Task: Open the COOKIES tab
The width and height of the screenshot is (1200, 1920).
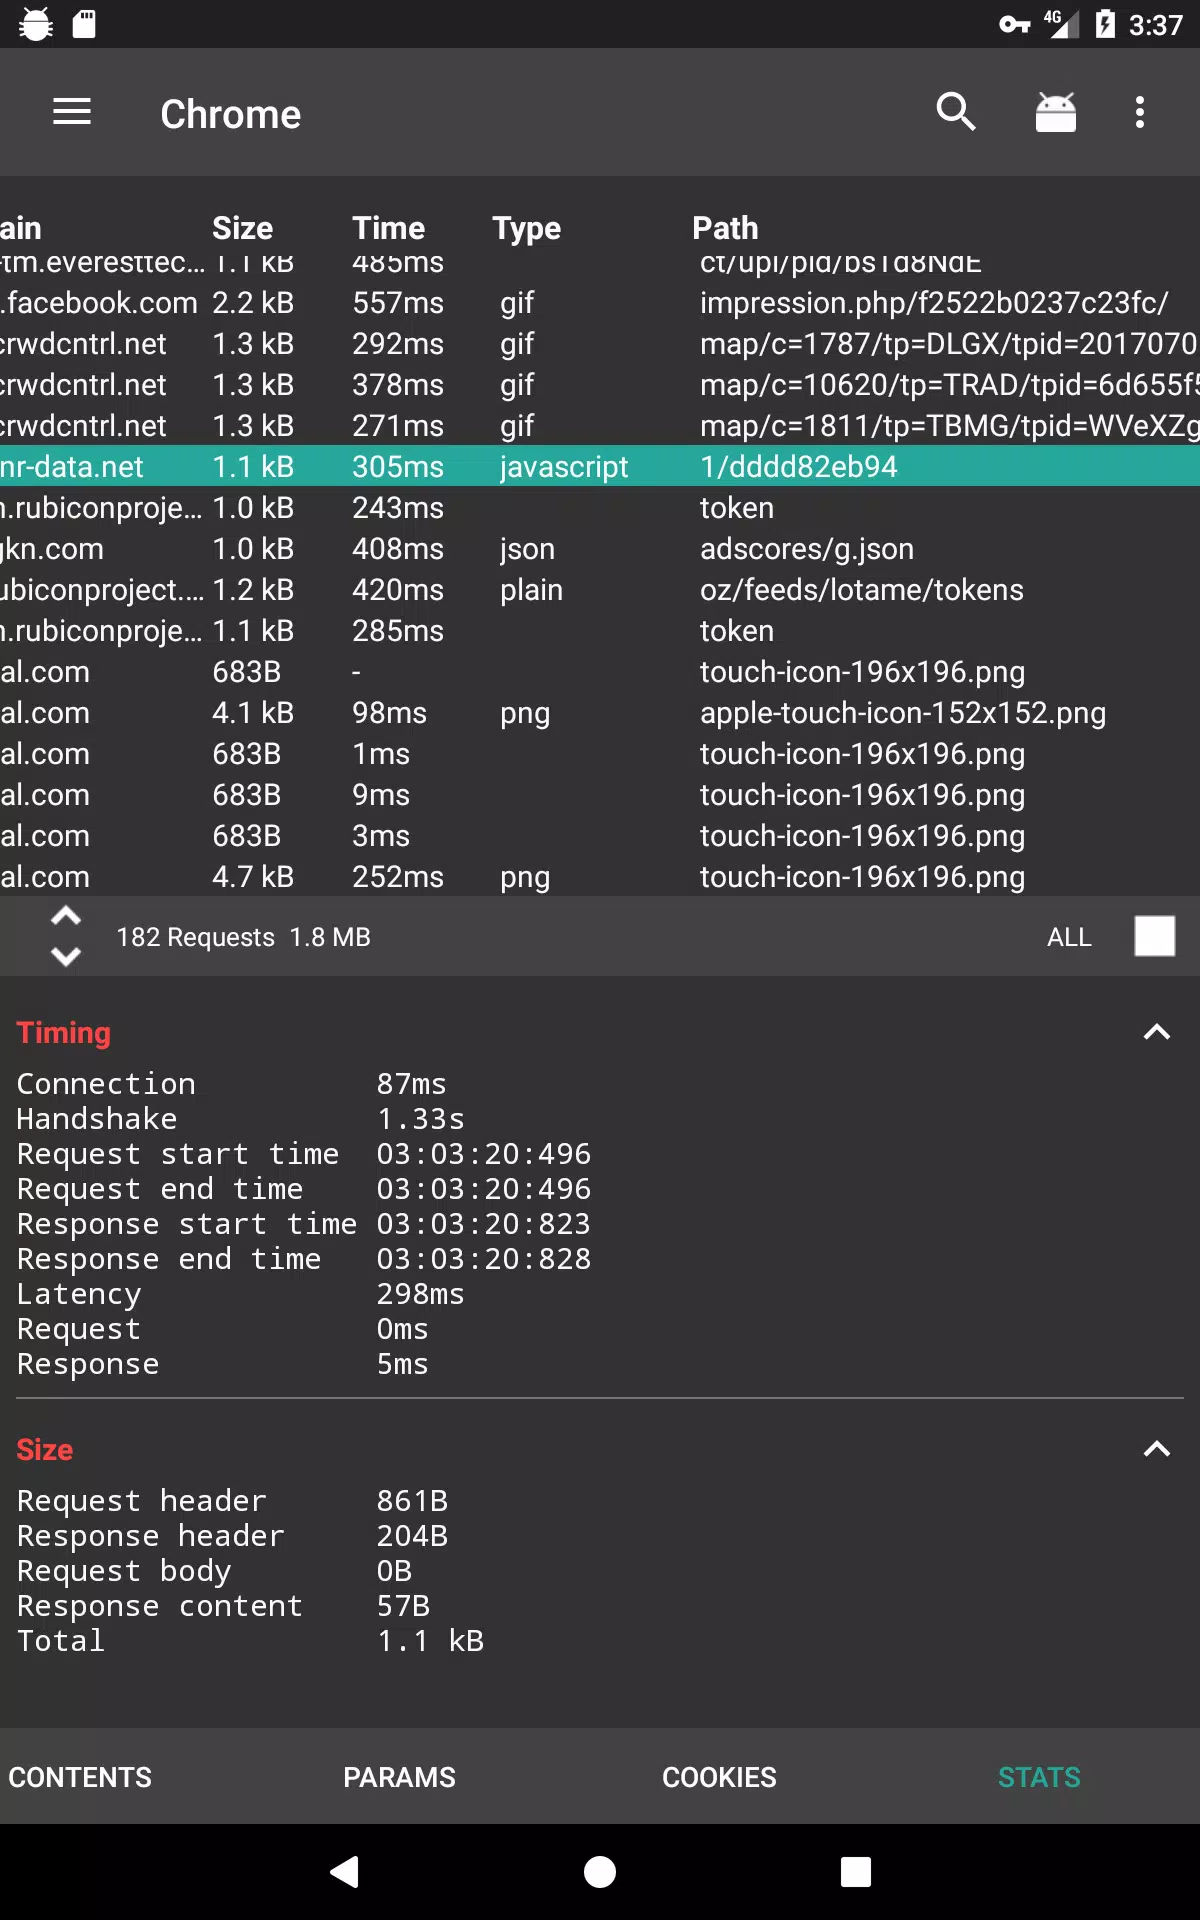Action: coord(720,1777)
